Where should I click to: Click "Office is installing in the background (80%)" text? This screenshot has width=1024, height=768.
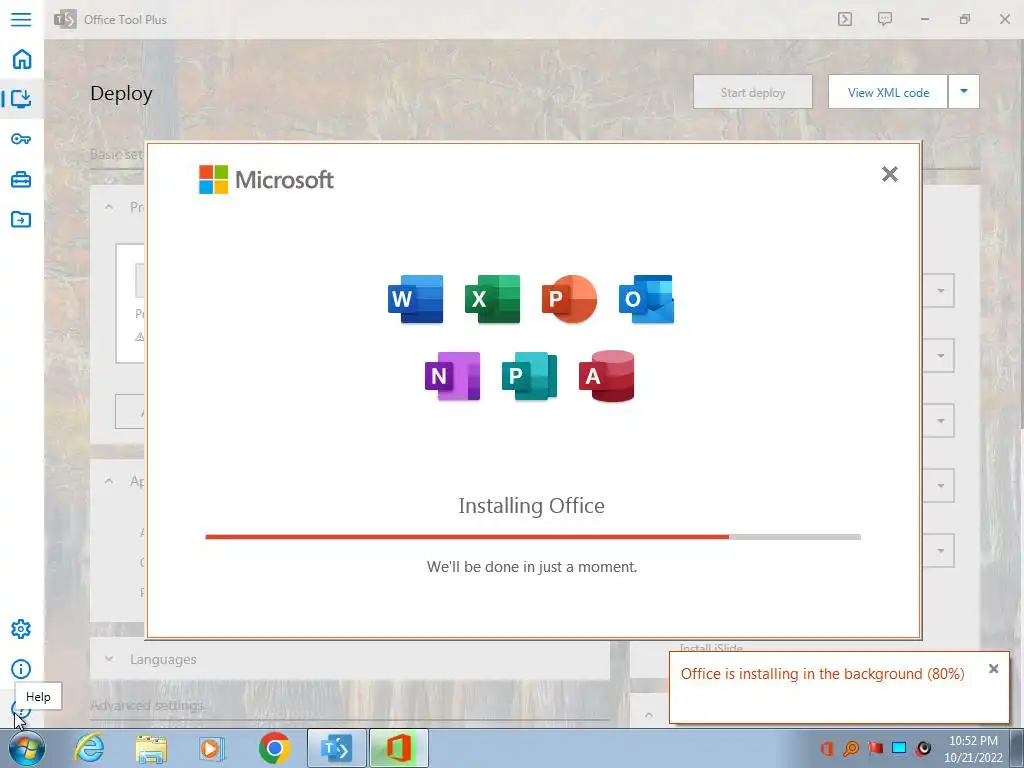tap(822, 674)
